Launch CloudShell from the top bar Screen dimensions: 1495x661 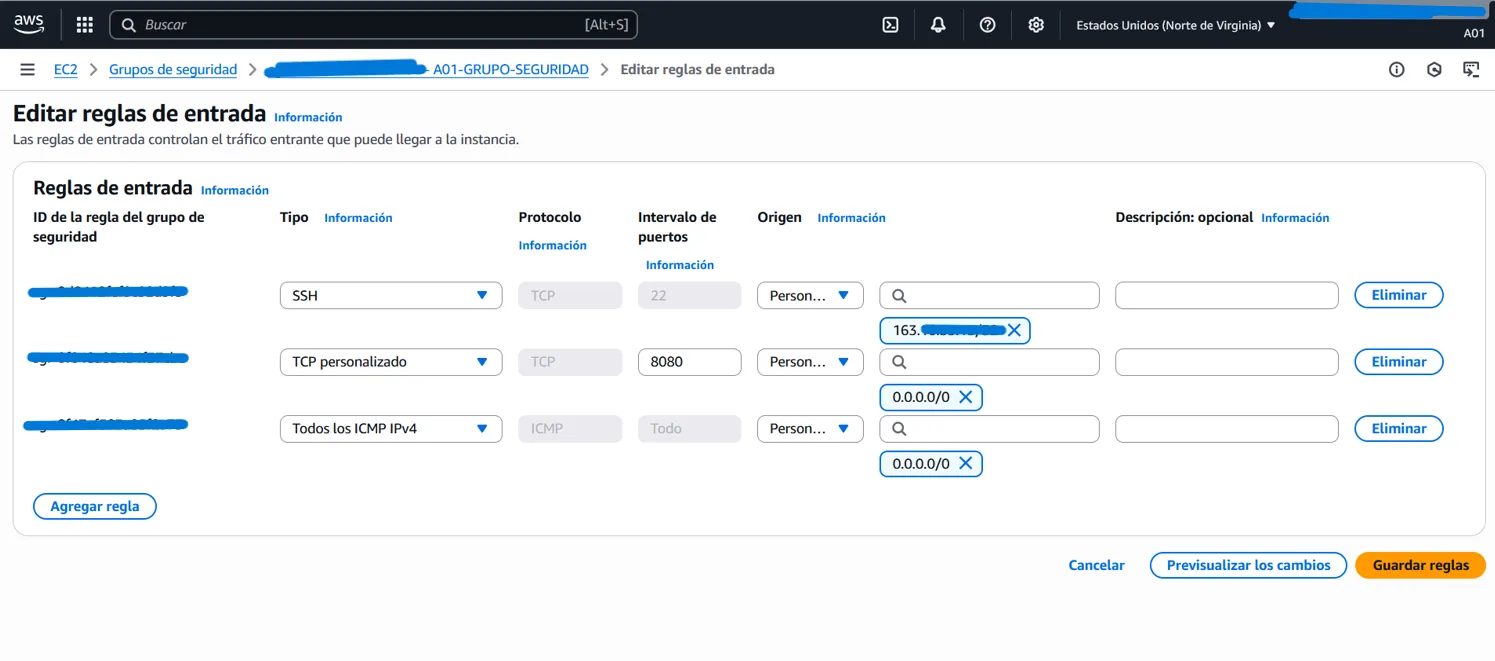[890, 25]
